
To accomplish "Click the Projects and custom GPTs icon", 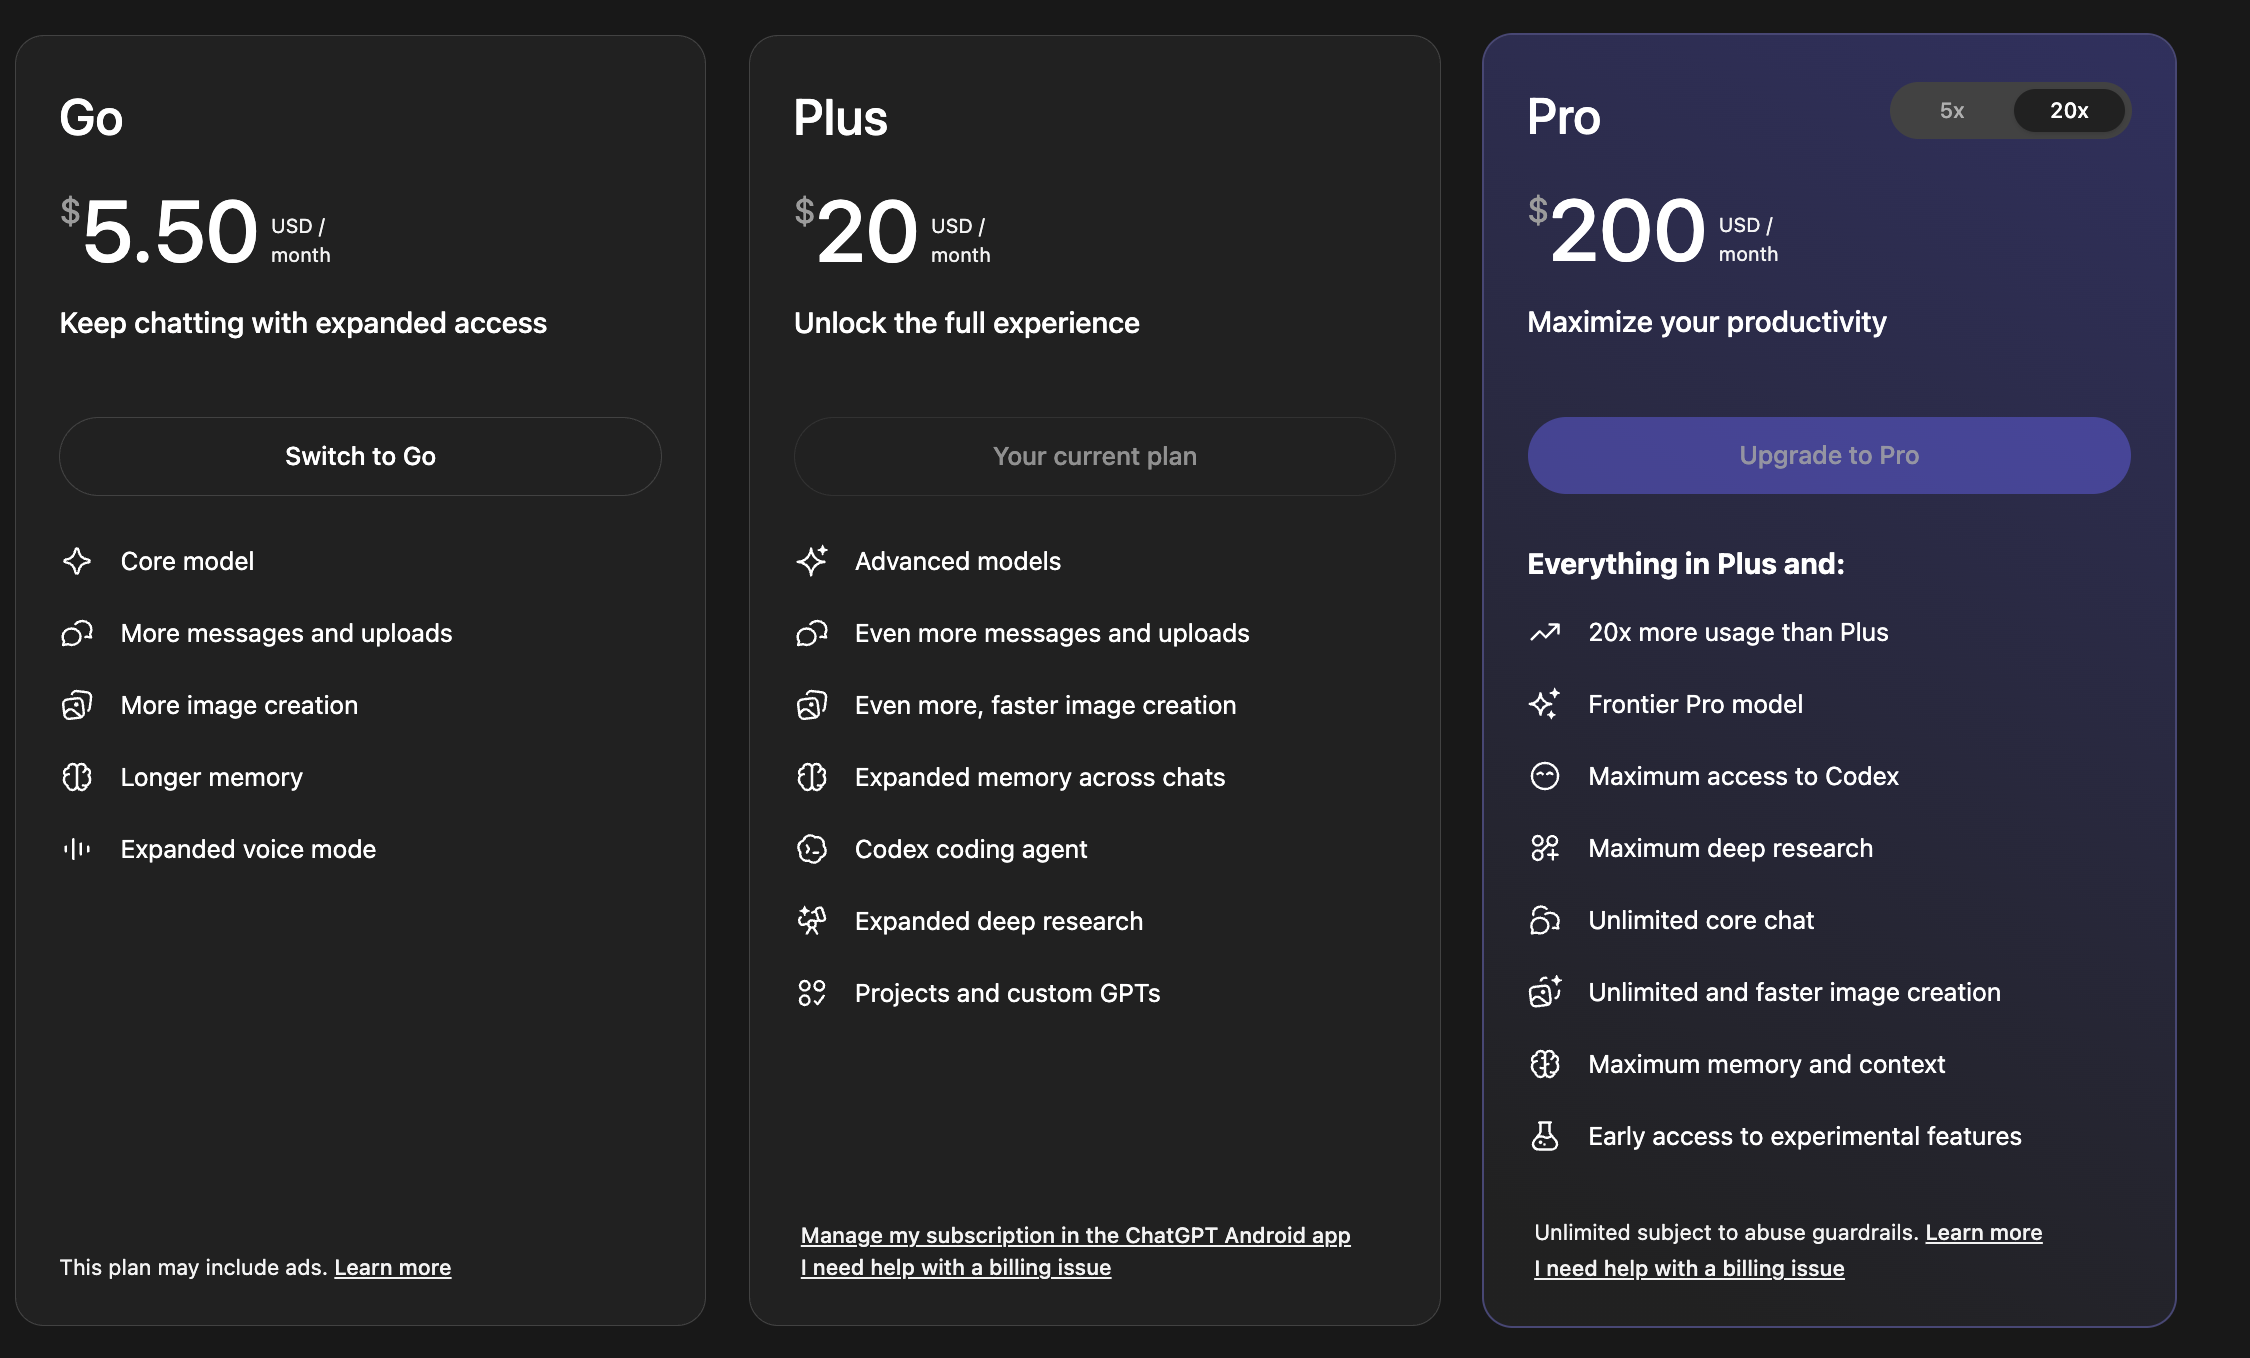I will point(811,993).
